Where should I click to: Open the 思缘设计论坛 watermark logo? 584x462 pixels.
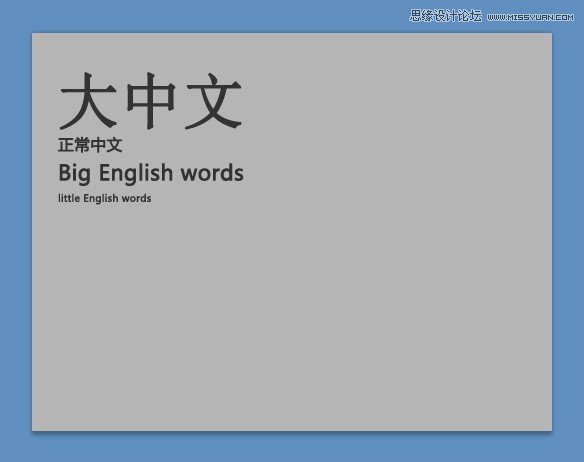445,16
